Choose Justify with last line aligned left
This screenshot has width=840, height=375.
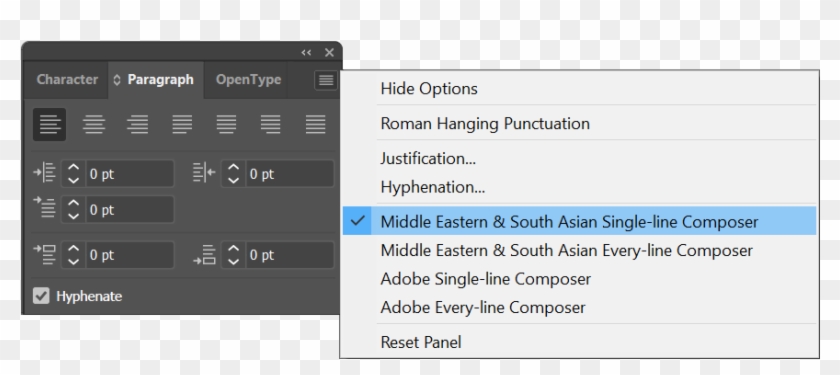[182, 124]
